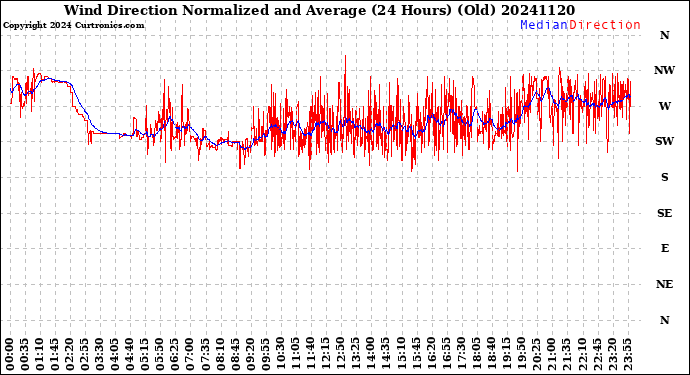
Task: Click the "W" direction axis label
Action: (664, 106)
